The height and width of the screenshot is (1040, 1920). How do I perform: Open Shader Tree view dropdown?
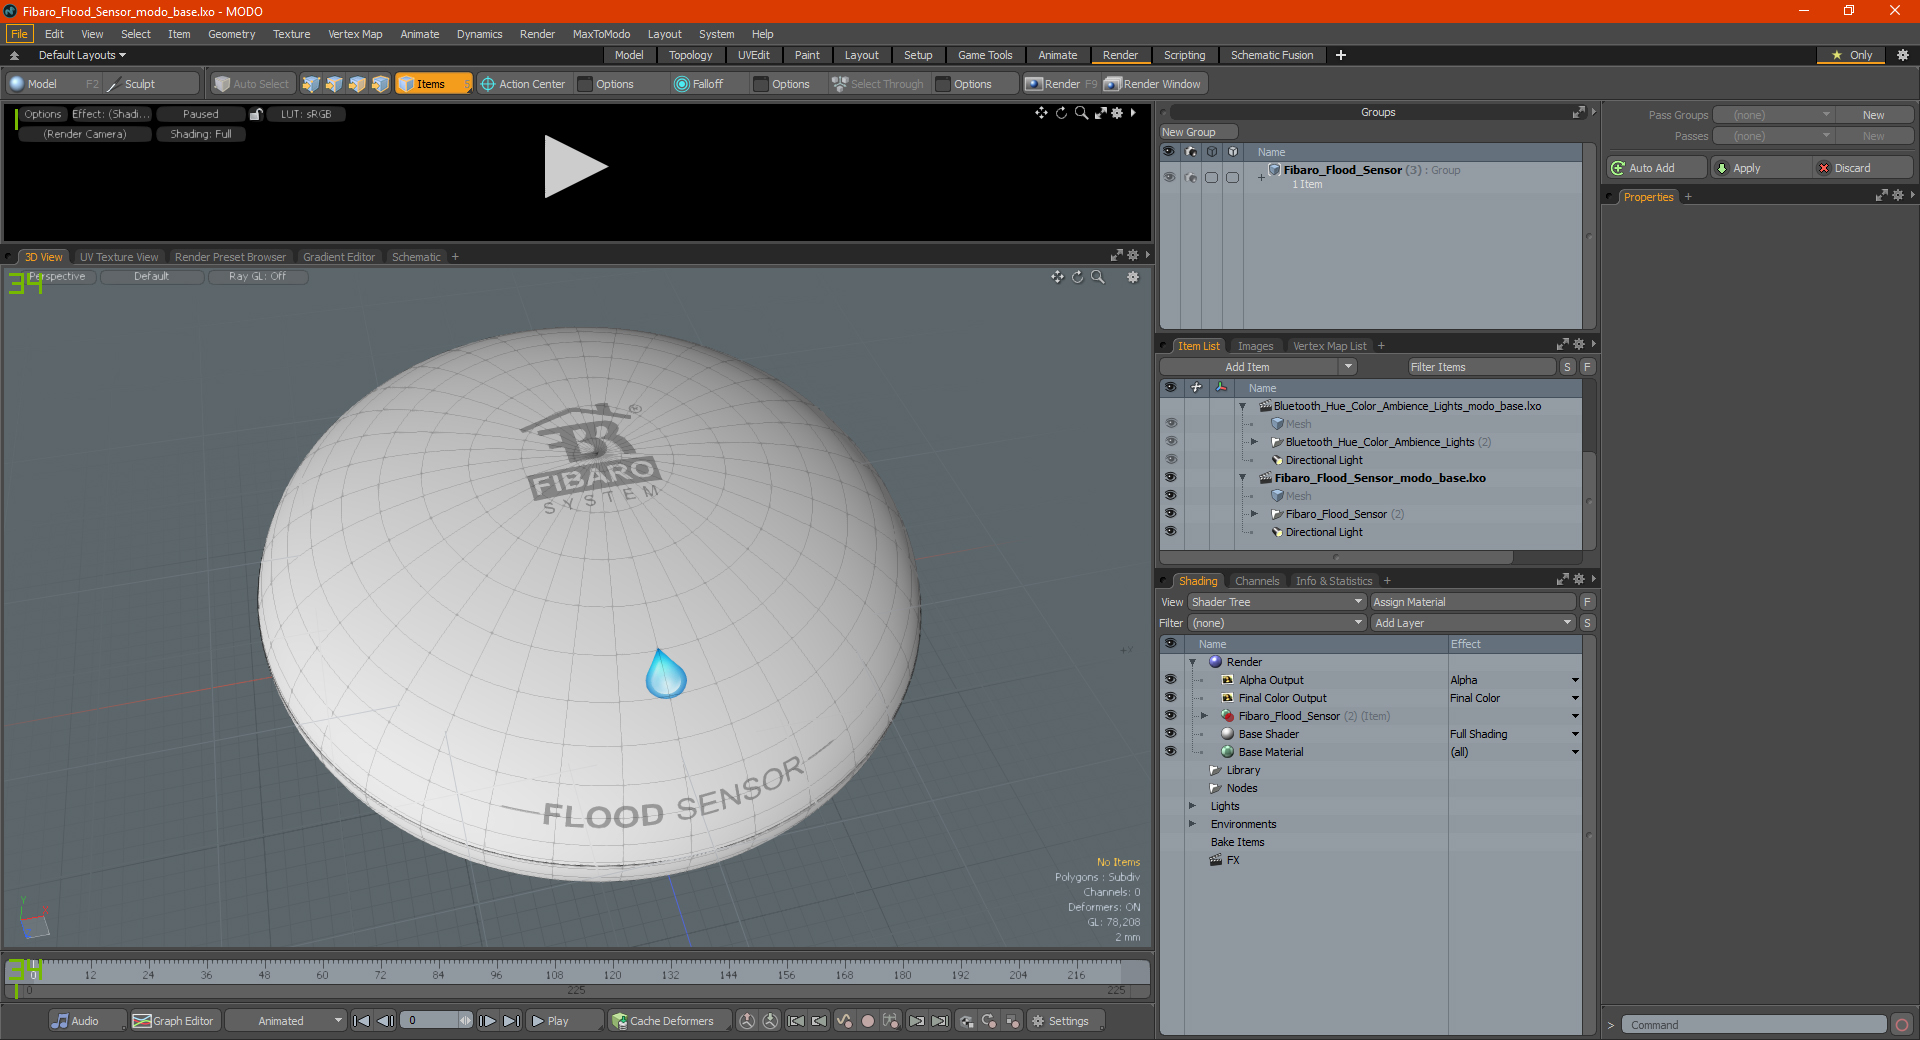click(1277, 602)
